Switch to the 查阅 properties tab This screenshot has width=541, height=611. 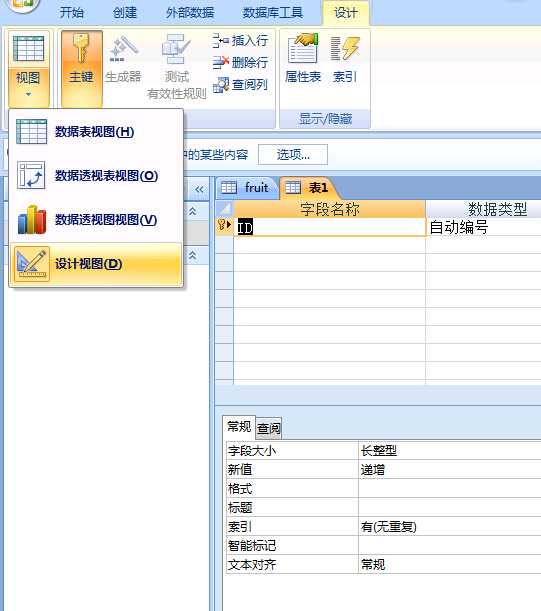tap(269, 429)
